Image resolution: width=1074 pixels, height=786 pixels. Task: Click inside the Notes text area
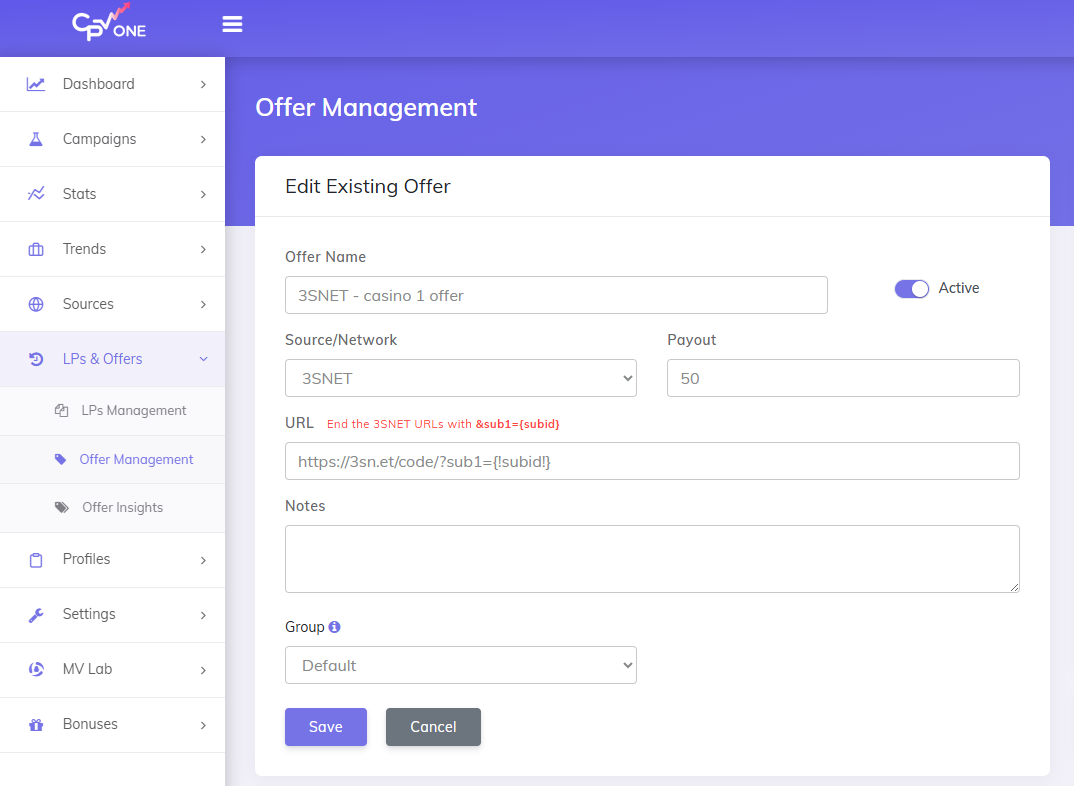pos(651,558)
